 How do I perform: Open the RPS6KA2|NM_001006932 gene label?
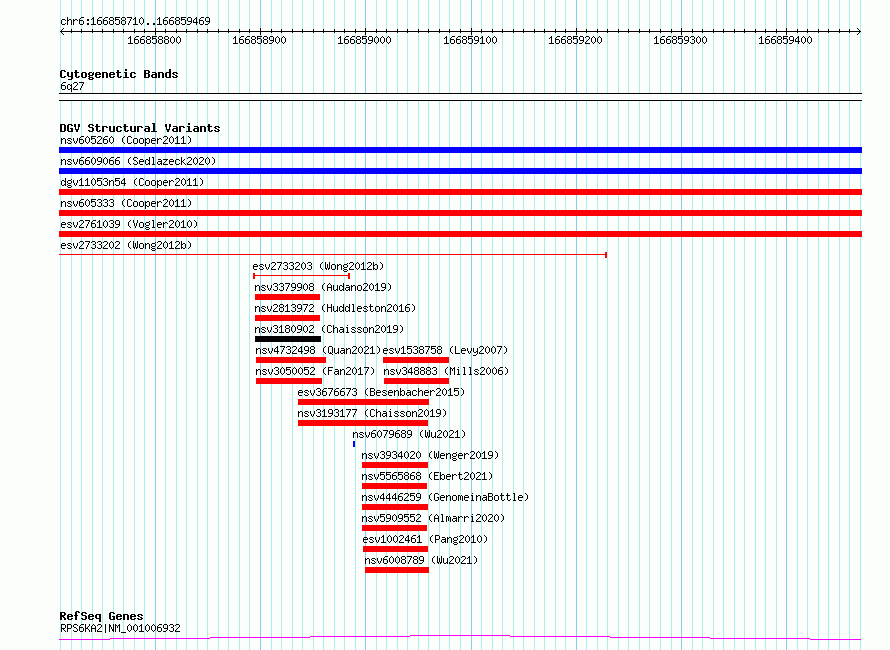coord(120,628)
